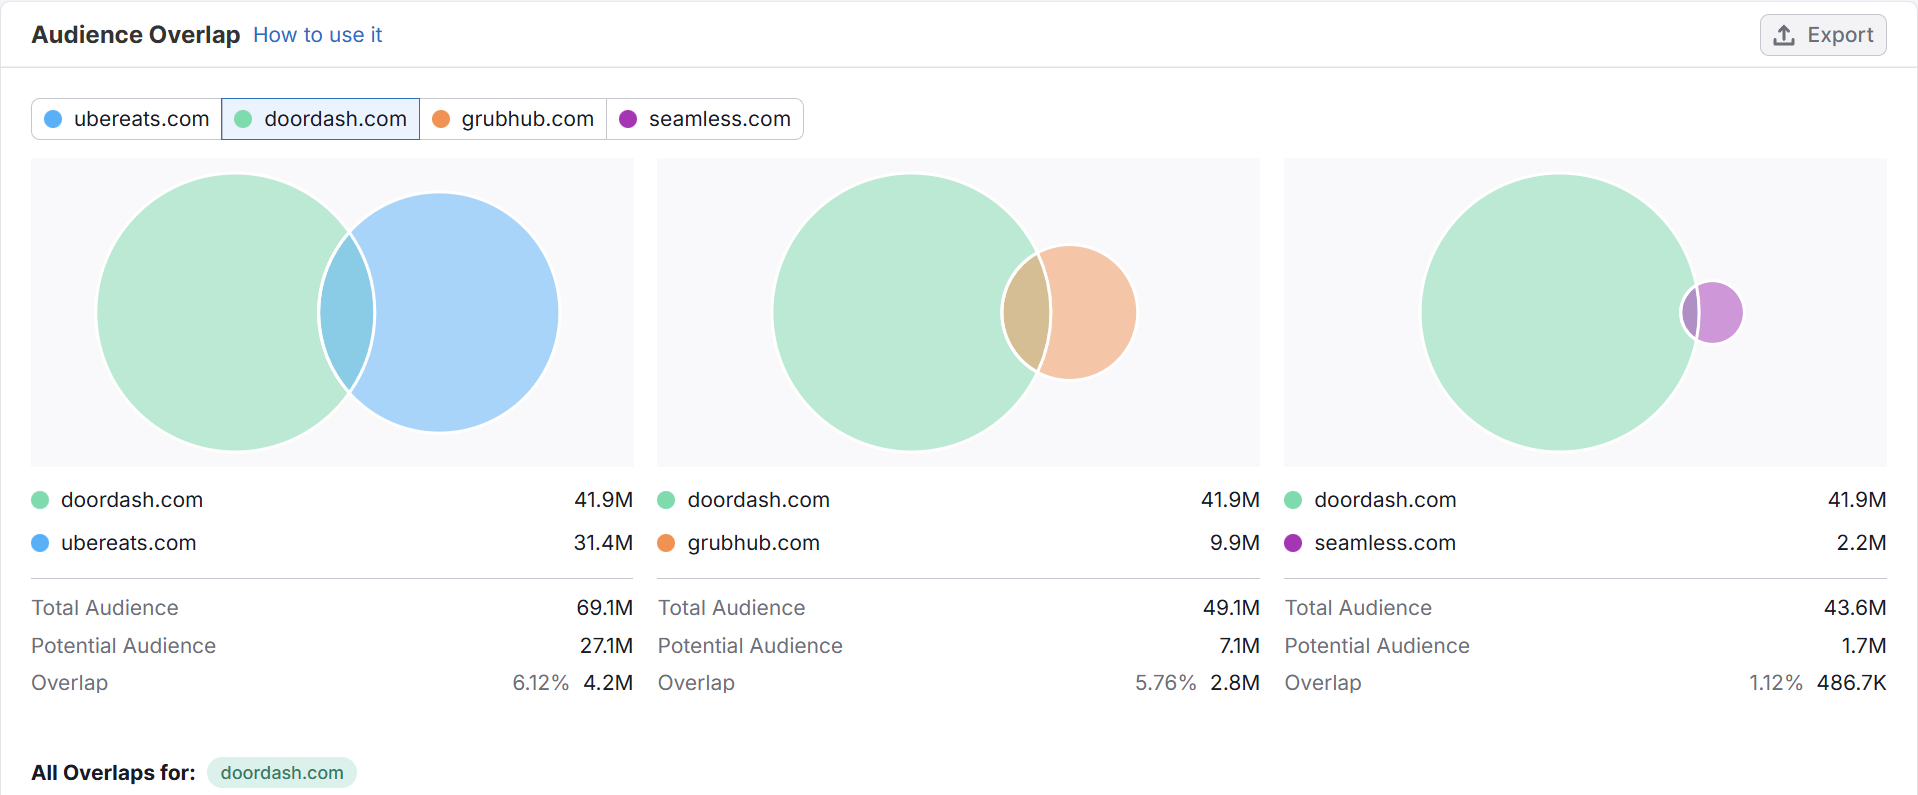Click the orange dot beside grubhub.com legend
This screenshot has width=1918, height=795.
click(666, 543)
